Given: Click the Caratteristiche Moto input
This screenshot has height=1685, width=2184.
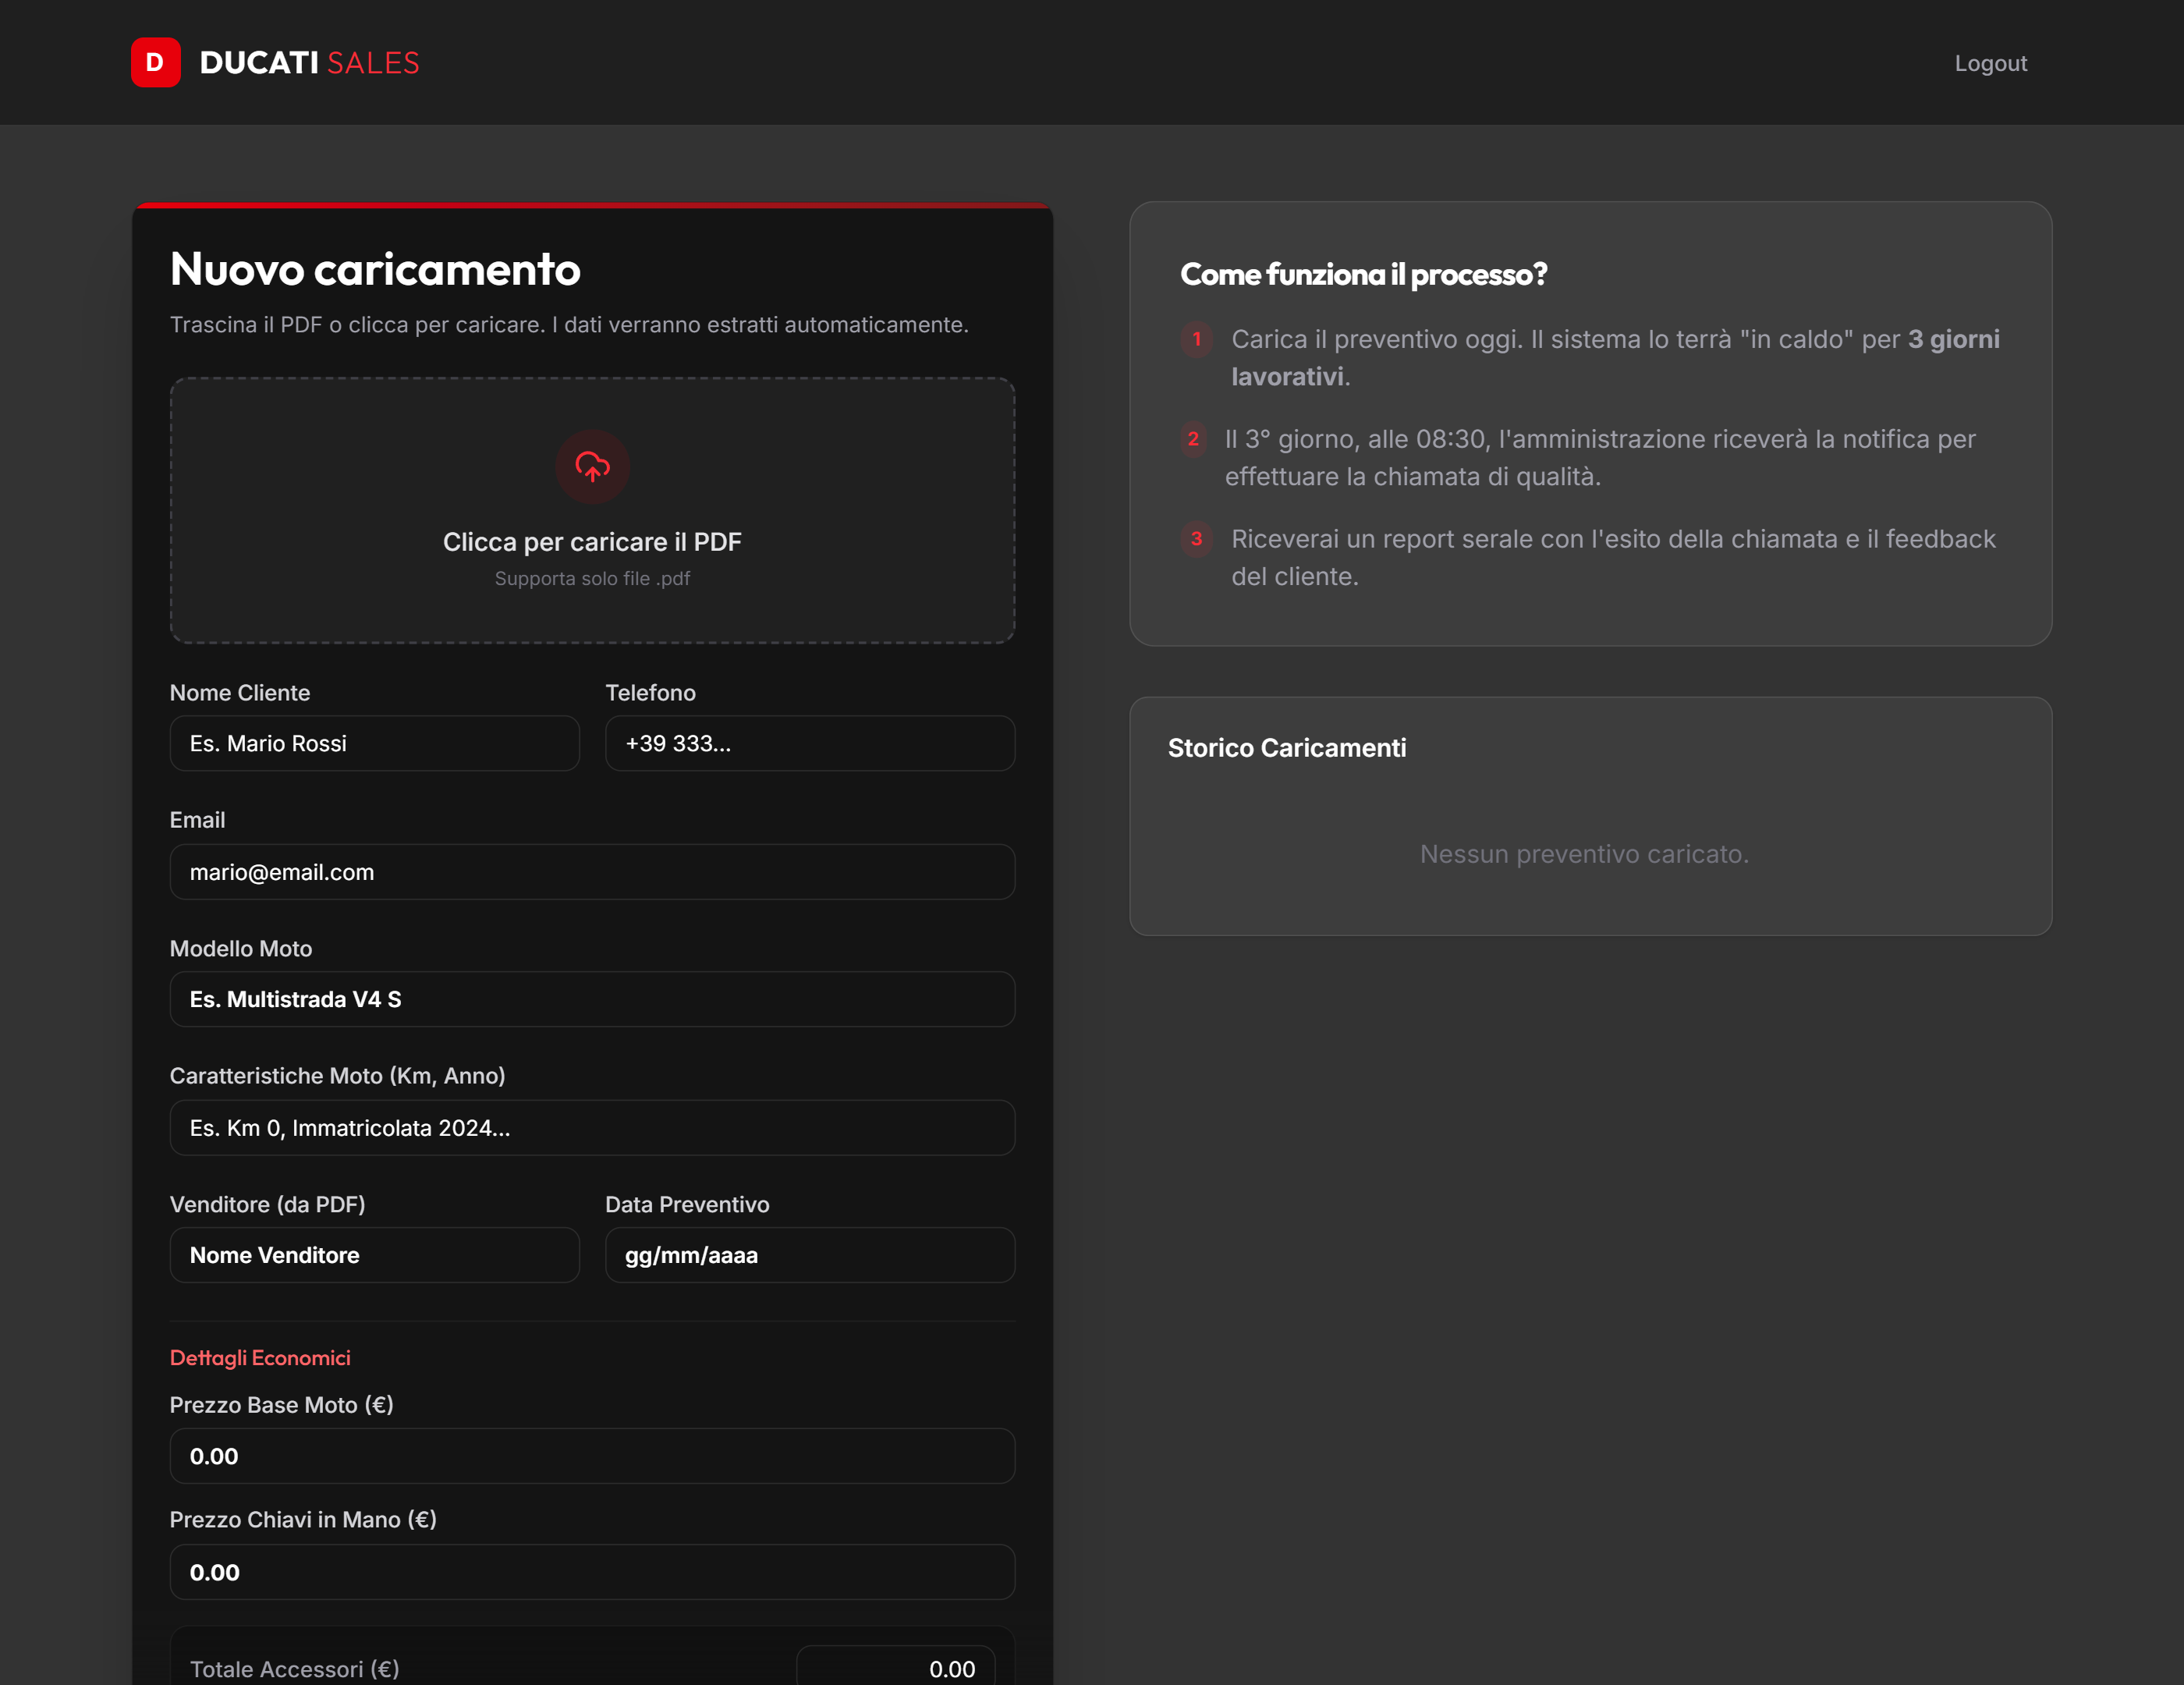Looking at the screenshot, I should tap(592, 1128).
